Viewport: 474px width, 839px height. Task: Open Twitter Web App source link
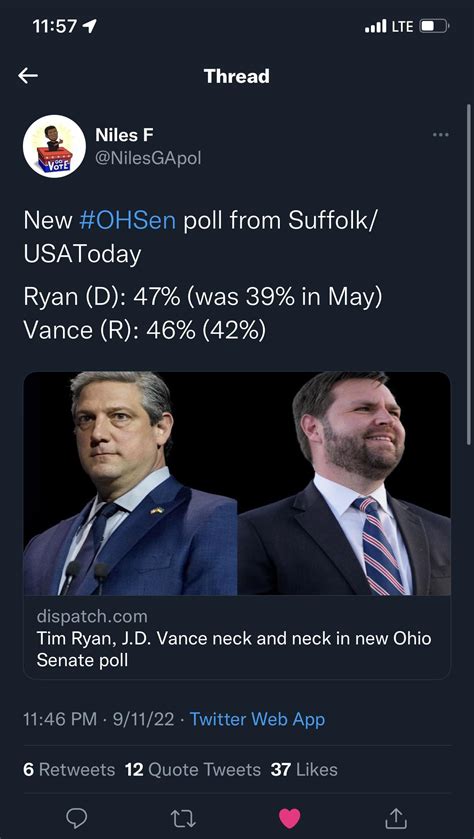pos(257,719)
